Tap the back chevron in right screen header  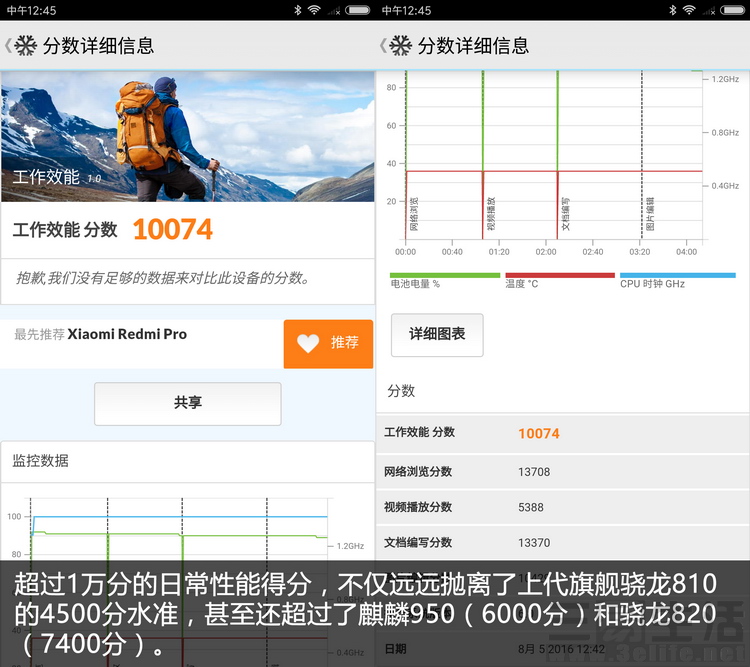click(383, 46)
